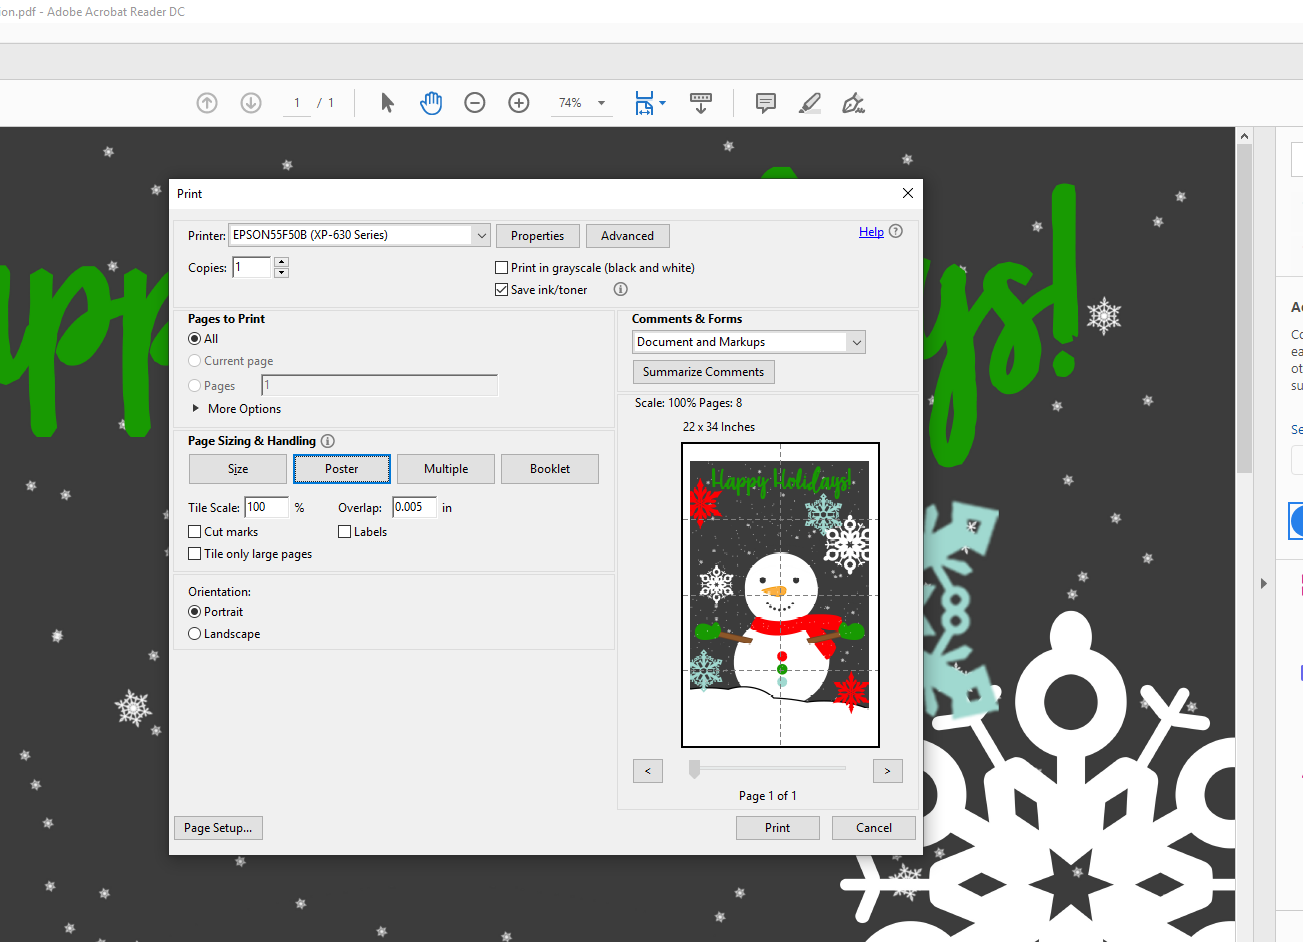Choose the Booklet sizing option
The image size is (1303, 942).
click(550, 469)
